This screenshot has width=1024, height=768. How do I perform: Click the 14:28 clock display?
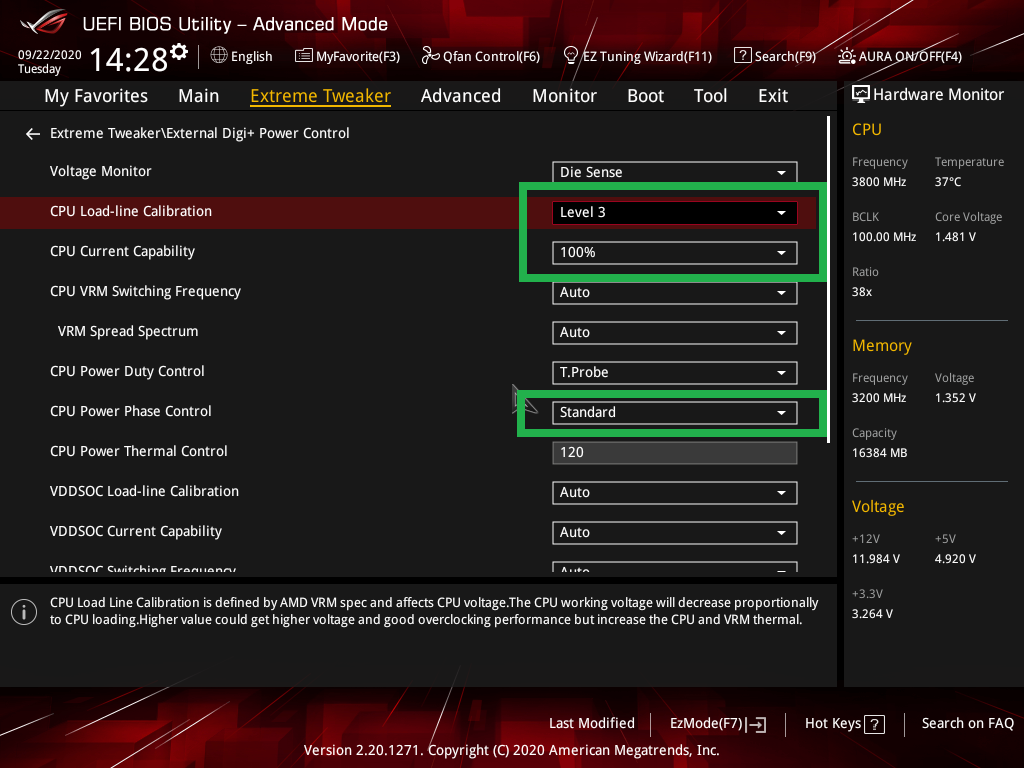pyautogui.click(x=129, y=60)
